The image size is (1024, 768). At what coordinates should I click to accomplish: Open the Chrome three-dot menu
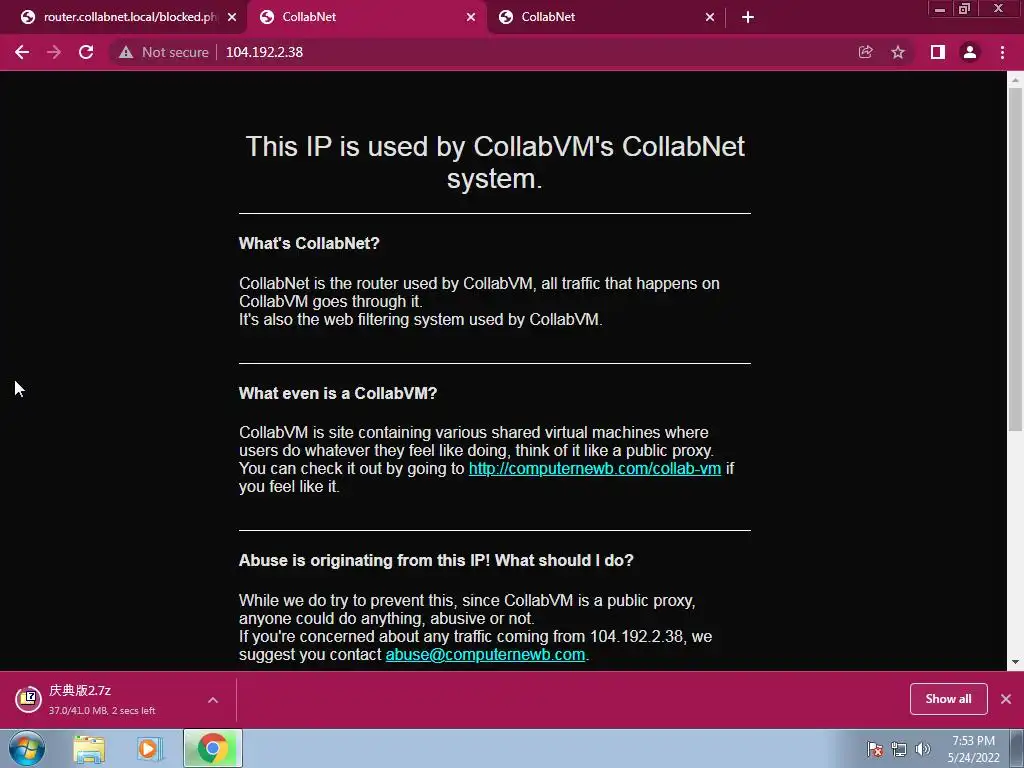(1002, 52)
